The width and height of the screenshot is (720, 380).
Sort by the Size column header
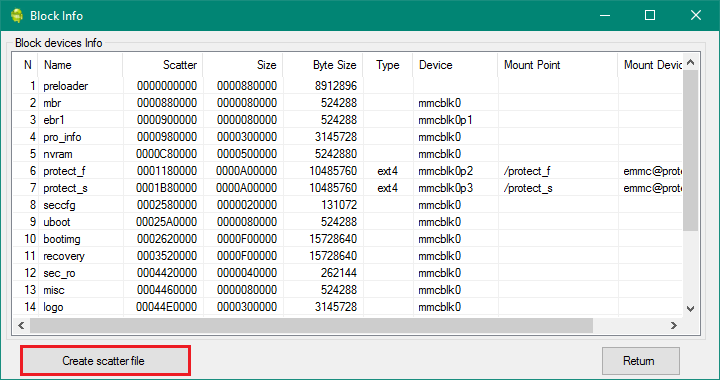[242, 65]
